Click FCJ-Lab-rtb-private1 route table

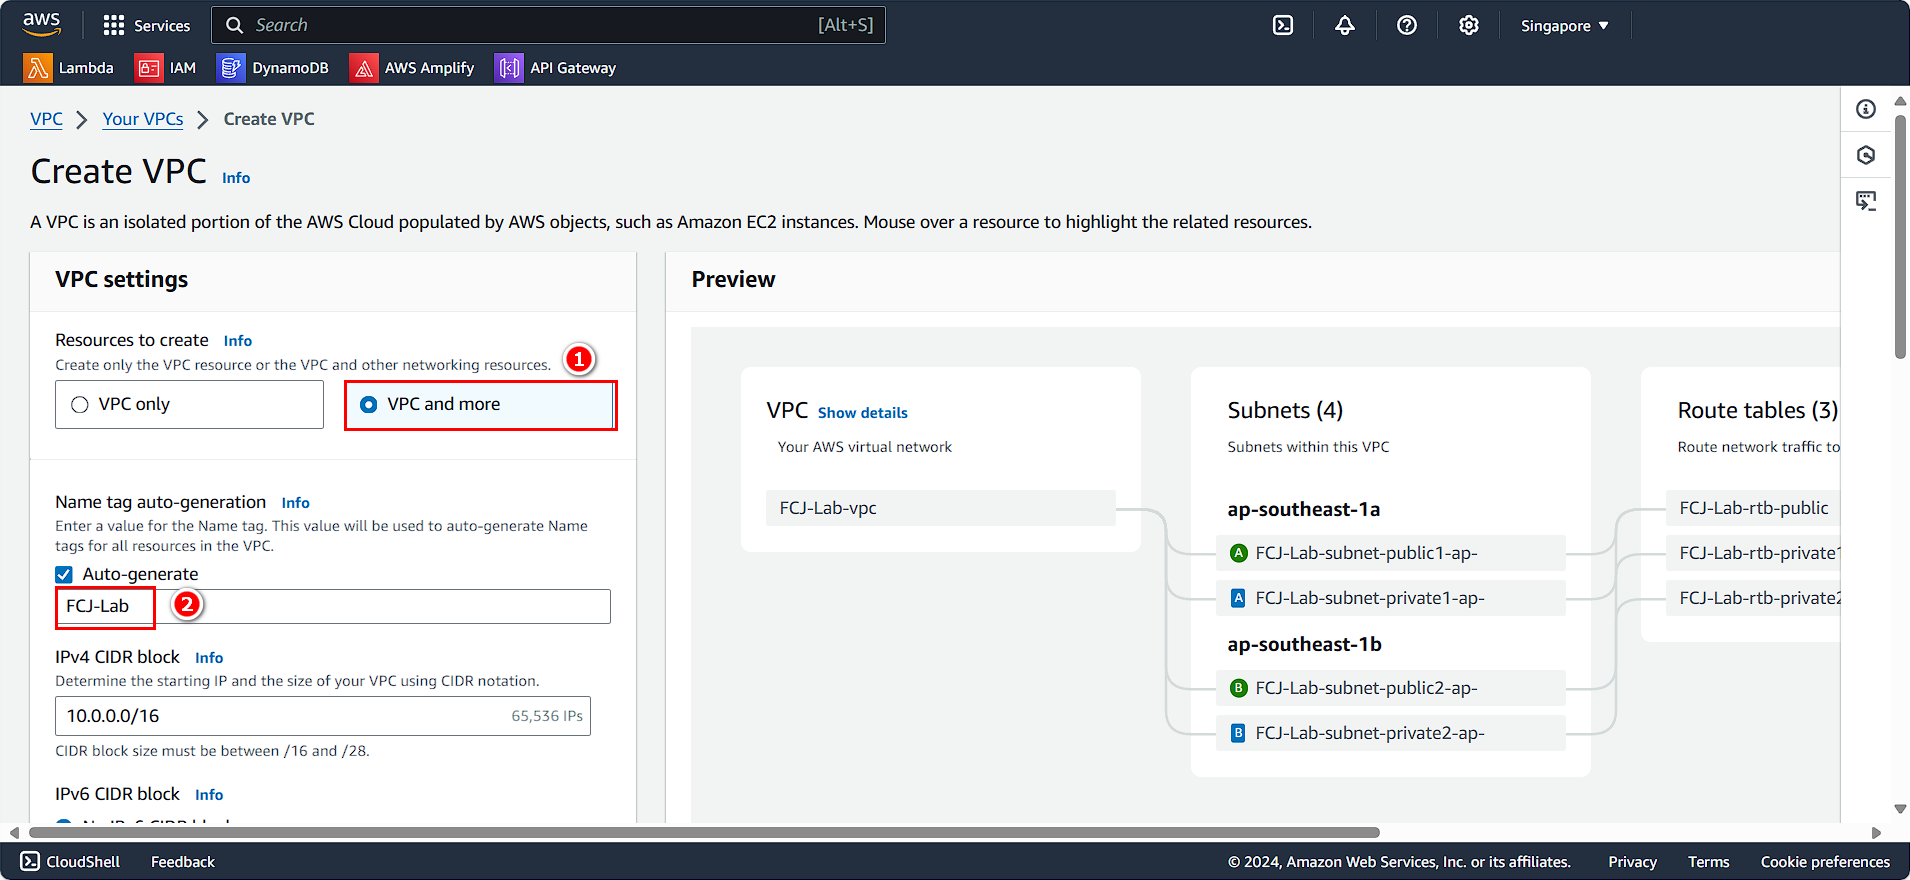coord(1754,553)
